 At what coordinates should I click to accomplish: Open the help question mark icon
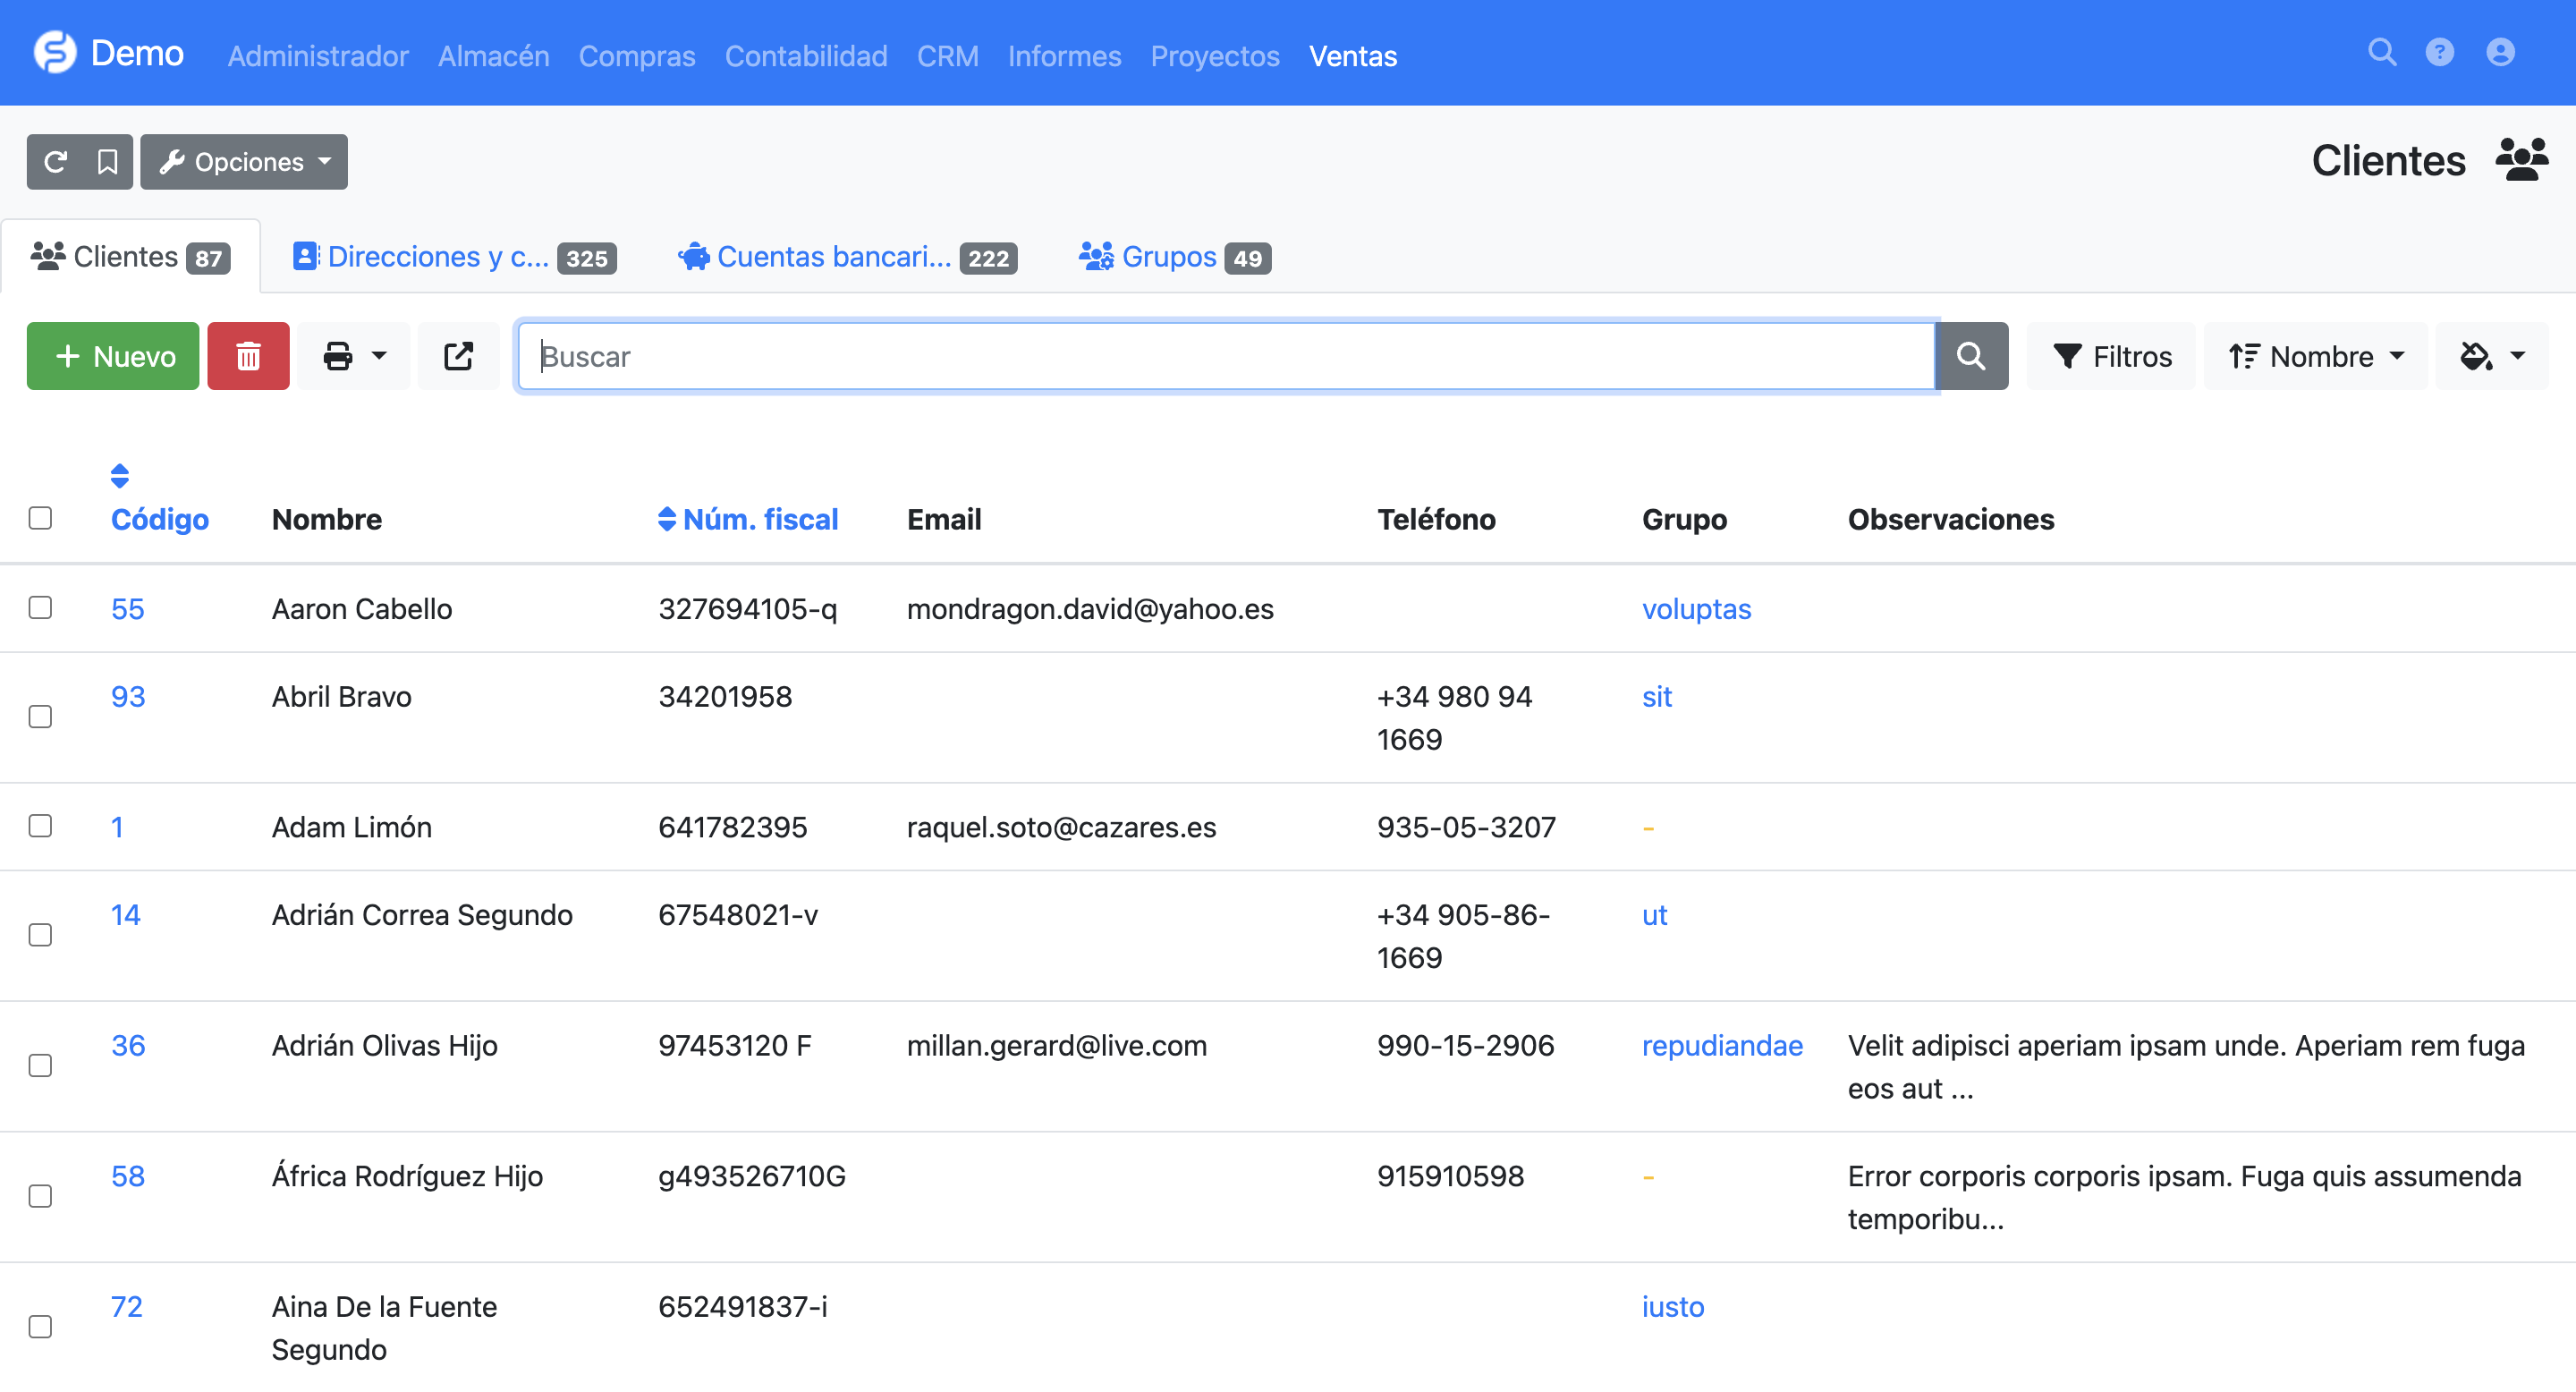tap(2440, 52)
